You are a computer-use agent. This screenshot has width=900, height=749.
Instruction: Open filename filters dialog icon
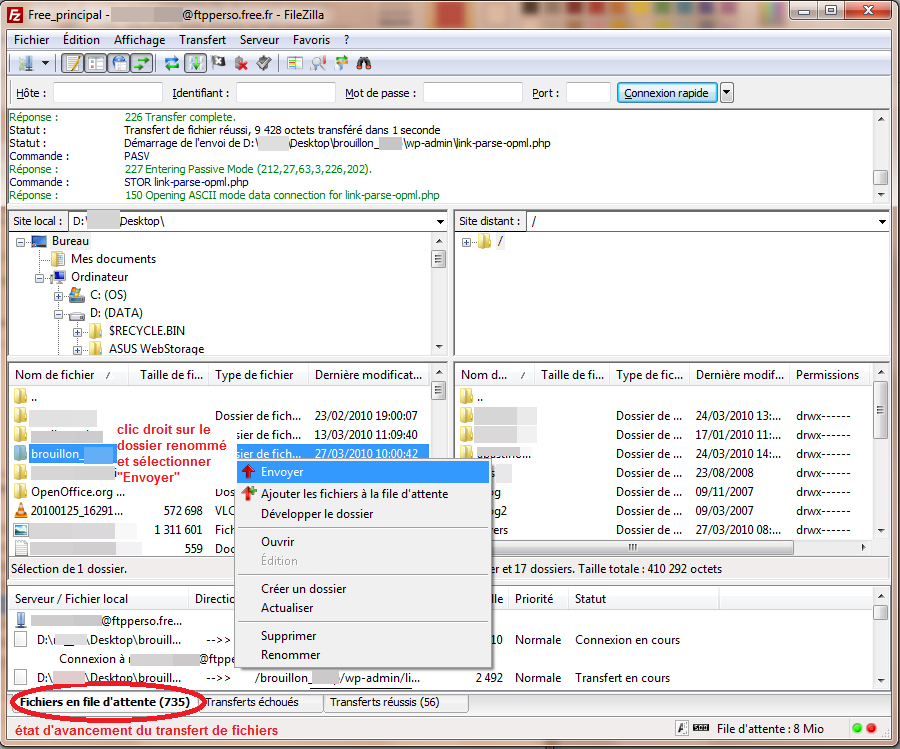[x=295, y=63]
